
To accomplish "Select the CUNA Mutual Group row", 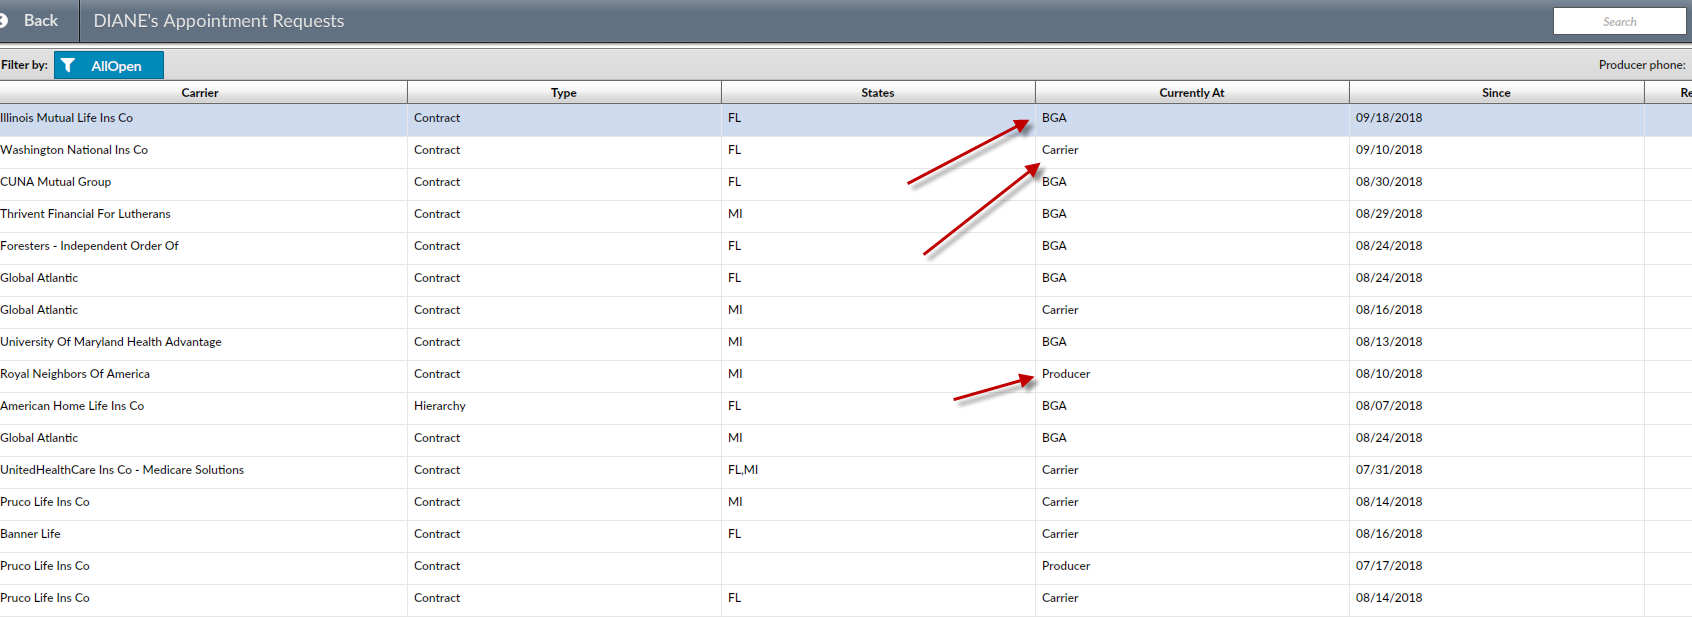I will tap(846, 184).
